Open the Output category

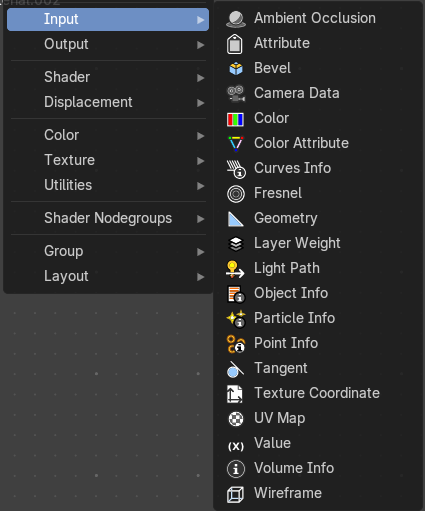tap(108, 44)
